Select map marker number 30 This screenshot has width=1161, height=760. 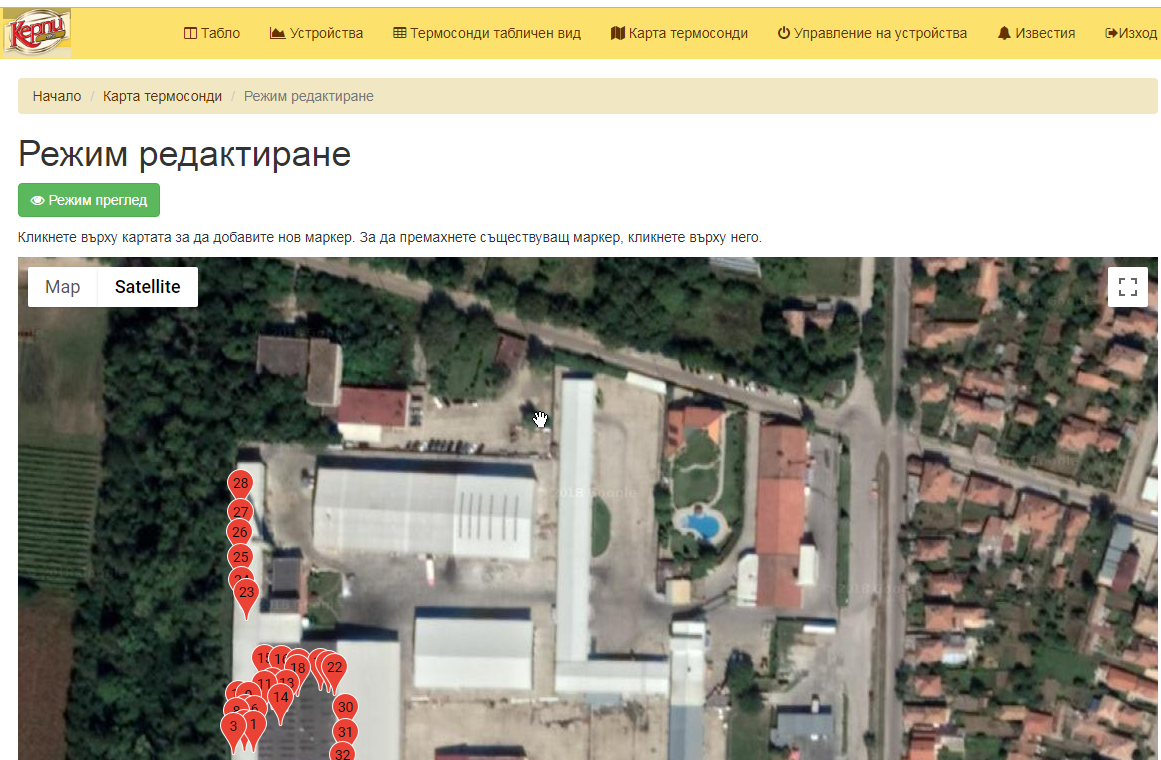345,708
